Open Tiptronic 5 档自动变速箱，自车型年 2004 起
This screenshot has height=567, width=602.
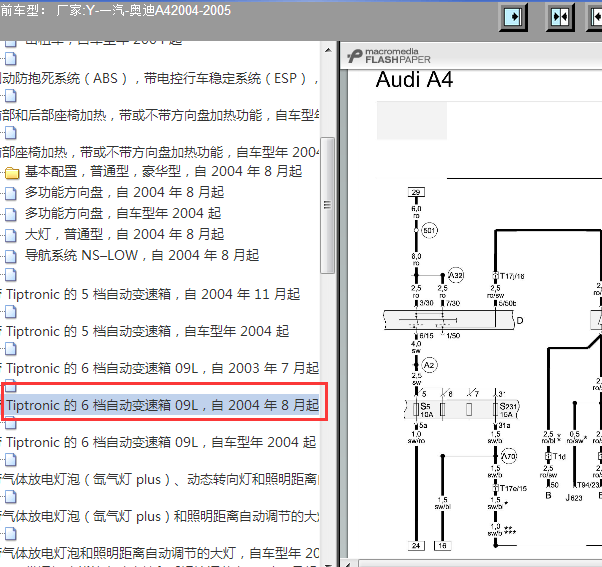coord(145,331)
